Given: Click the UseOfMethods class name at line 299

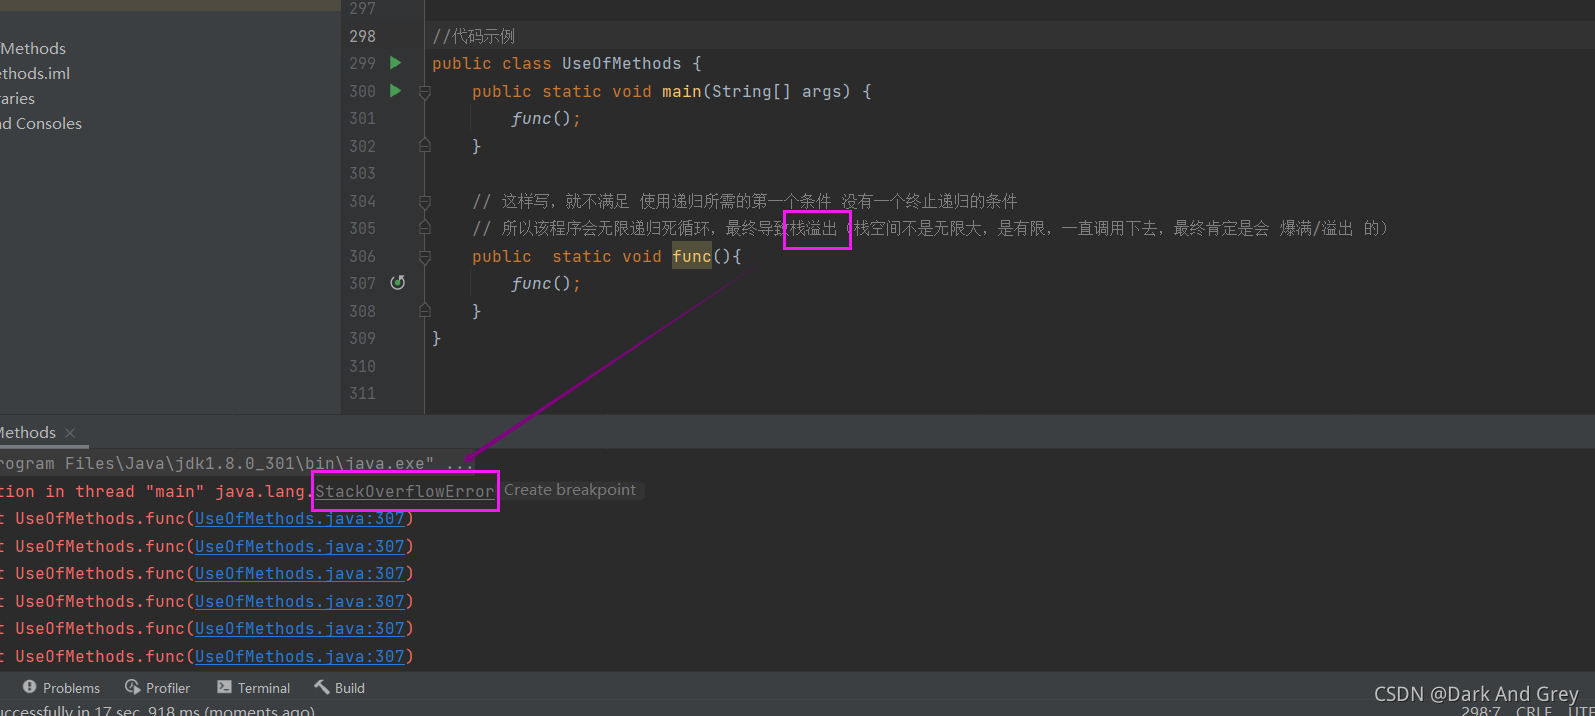Looking at the screenshot, I should 621,64.
